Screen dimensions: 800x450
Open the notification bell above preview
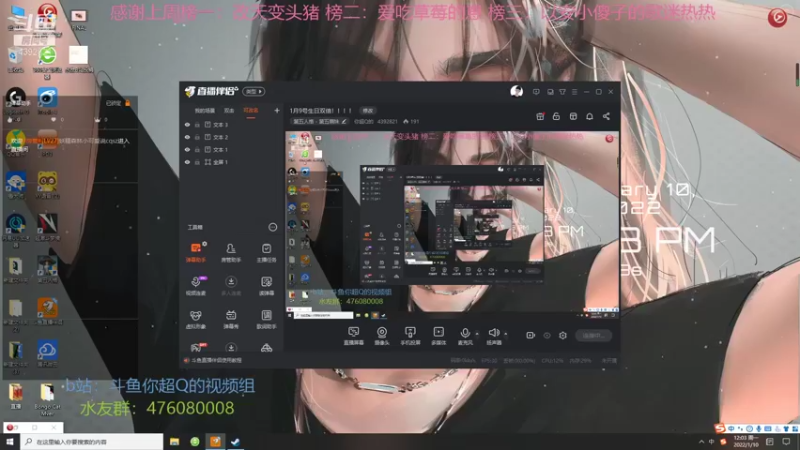(x=589, y=116)
